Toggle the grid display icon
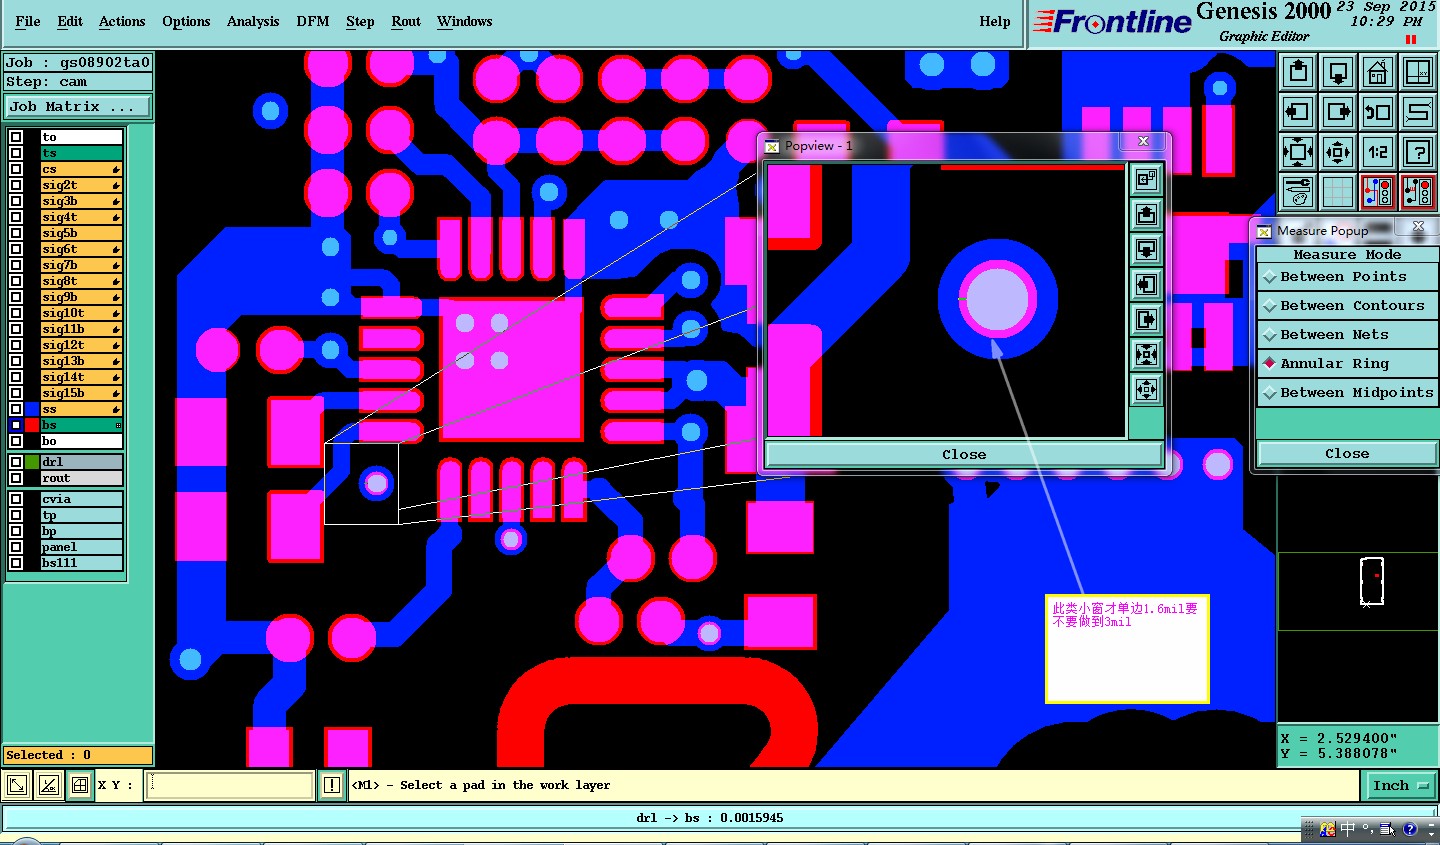The image size is (1440, 845). (x=1338, y=192)
